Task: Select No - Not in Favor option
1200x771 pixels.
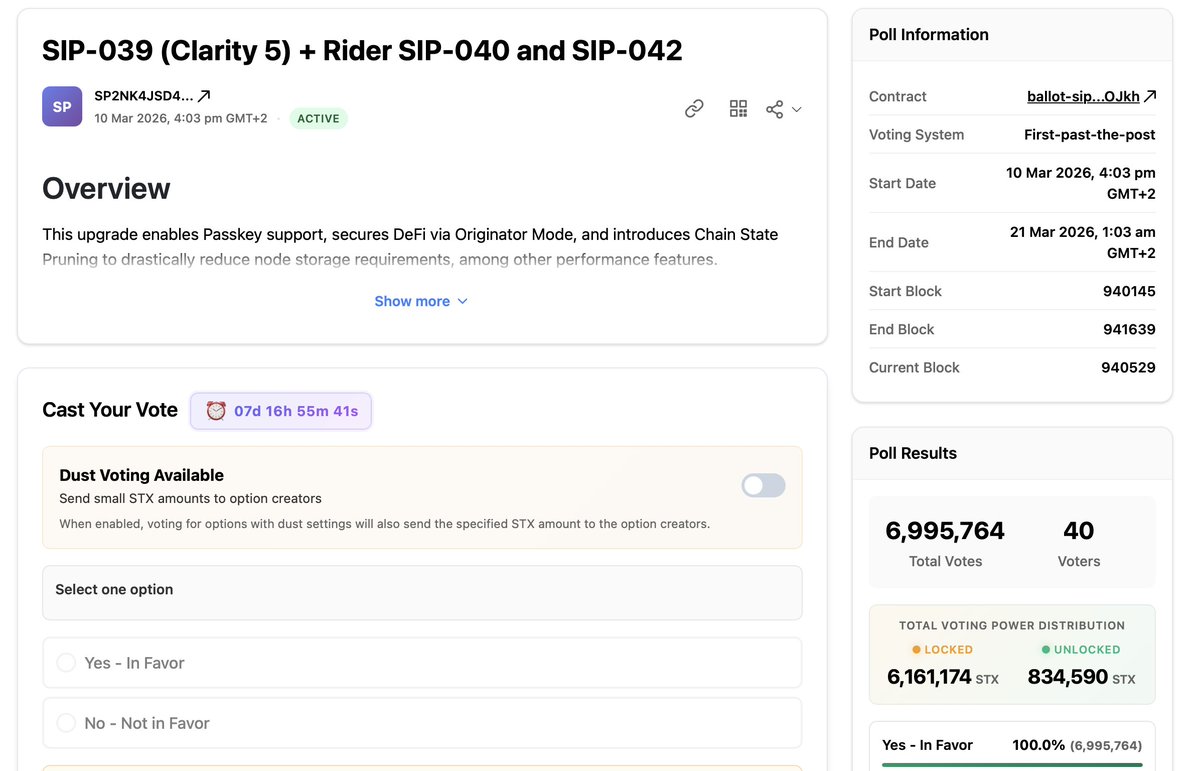Action: coord(422,723)
